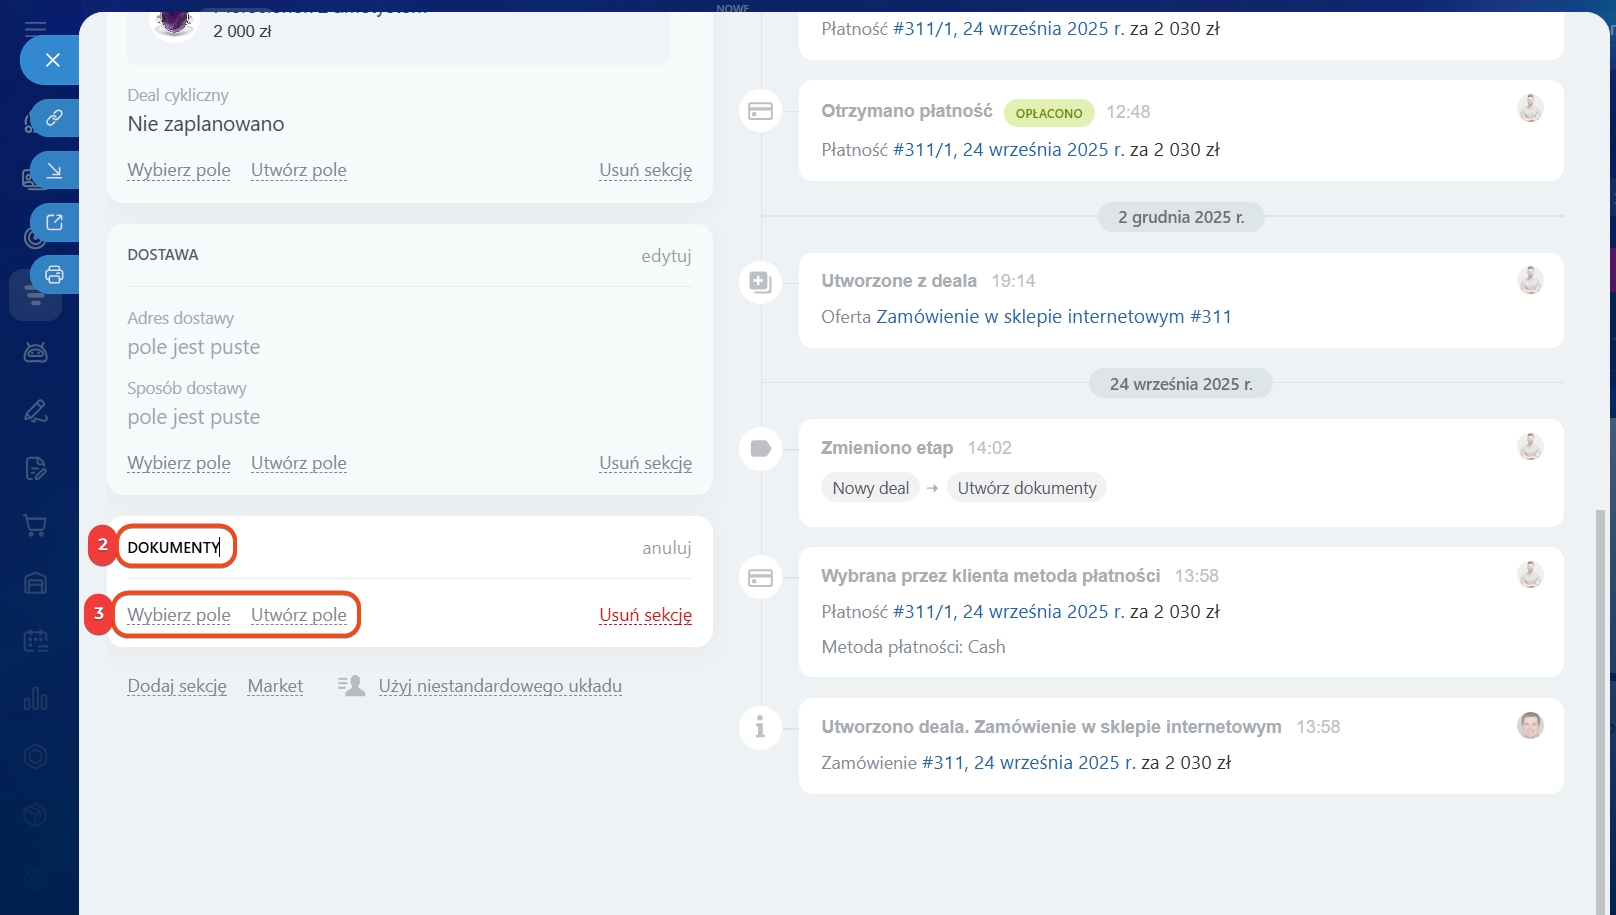Screen dimensions: 1616x915
Task: Click the Nie zaplanowano value under Deal cykliczny
Action: pyautogui.click(x=206, y=124)
